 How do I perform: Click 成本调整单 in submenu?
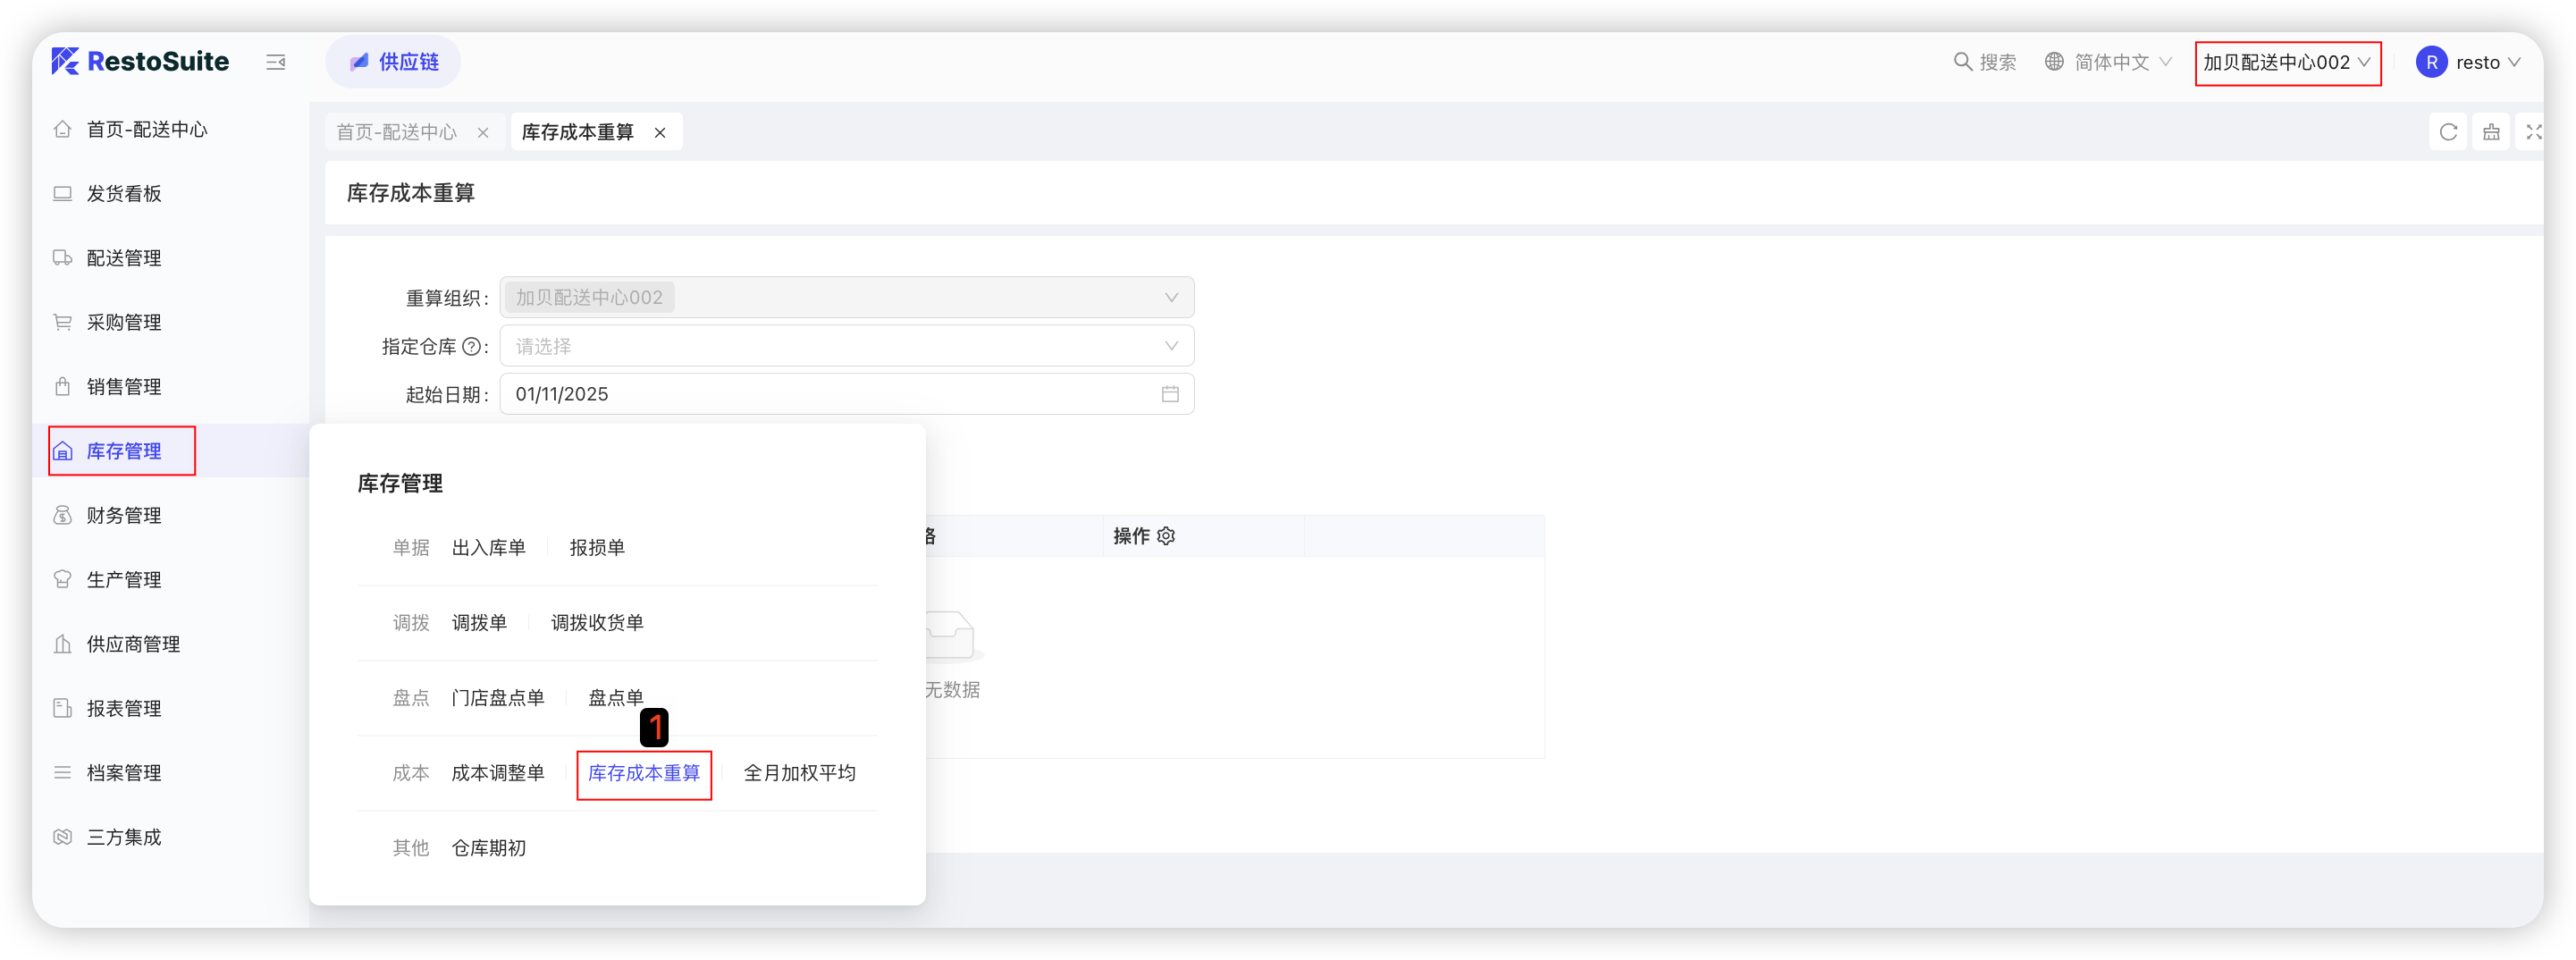498,773
